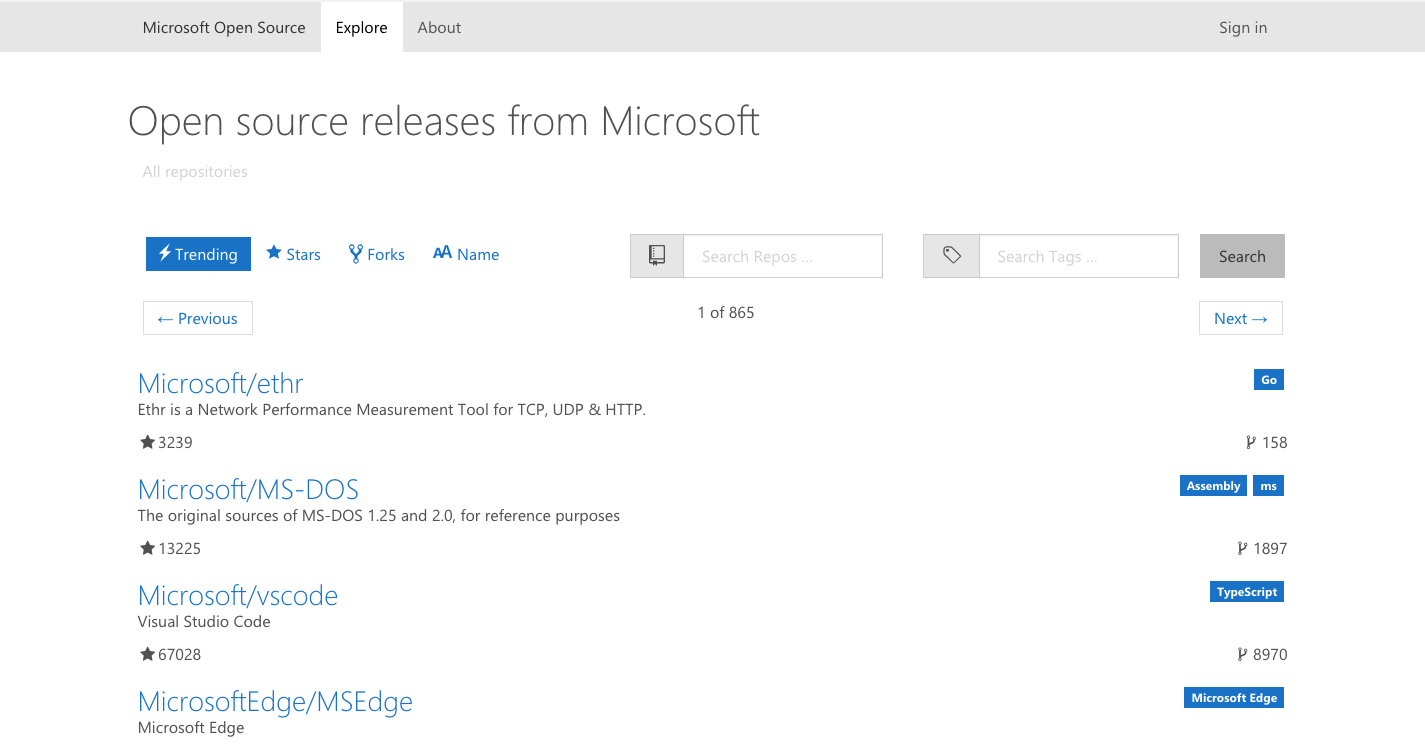Sort repositories by Trending
This screenshot has width=1425, height=752.
(197, 254)
